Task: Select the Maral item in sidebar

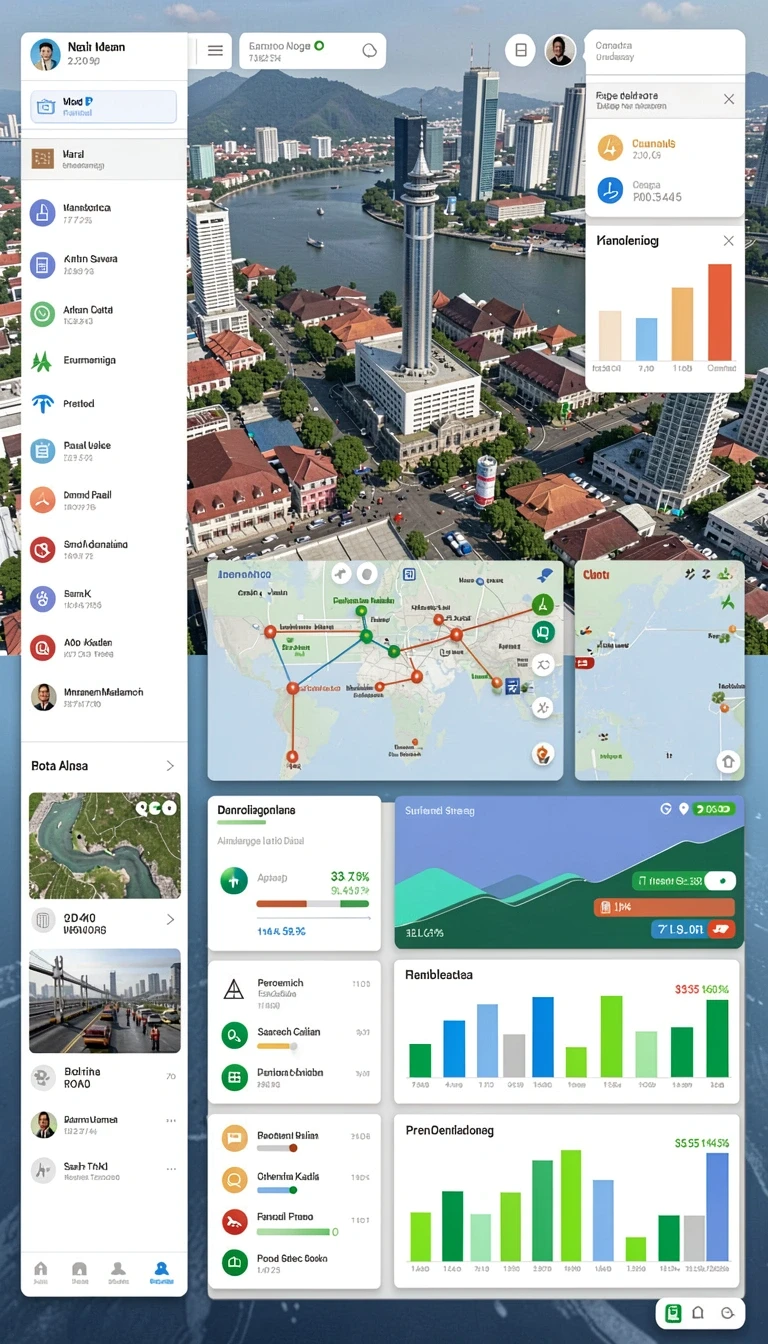Action: point(104,159)
